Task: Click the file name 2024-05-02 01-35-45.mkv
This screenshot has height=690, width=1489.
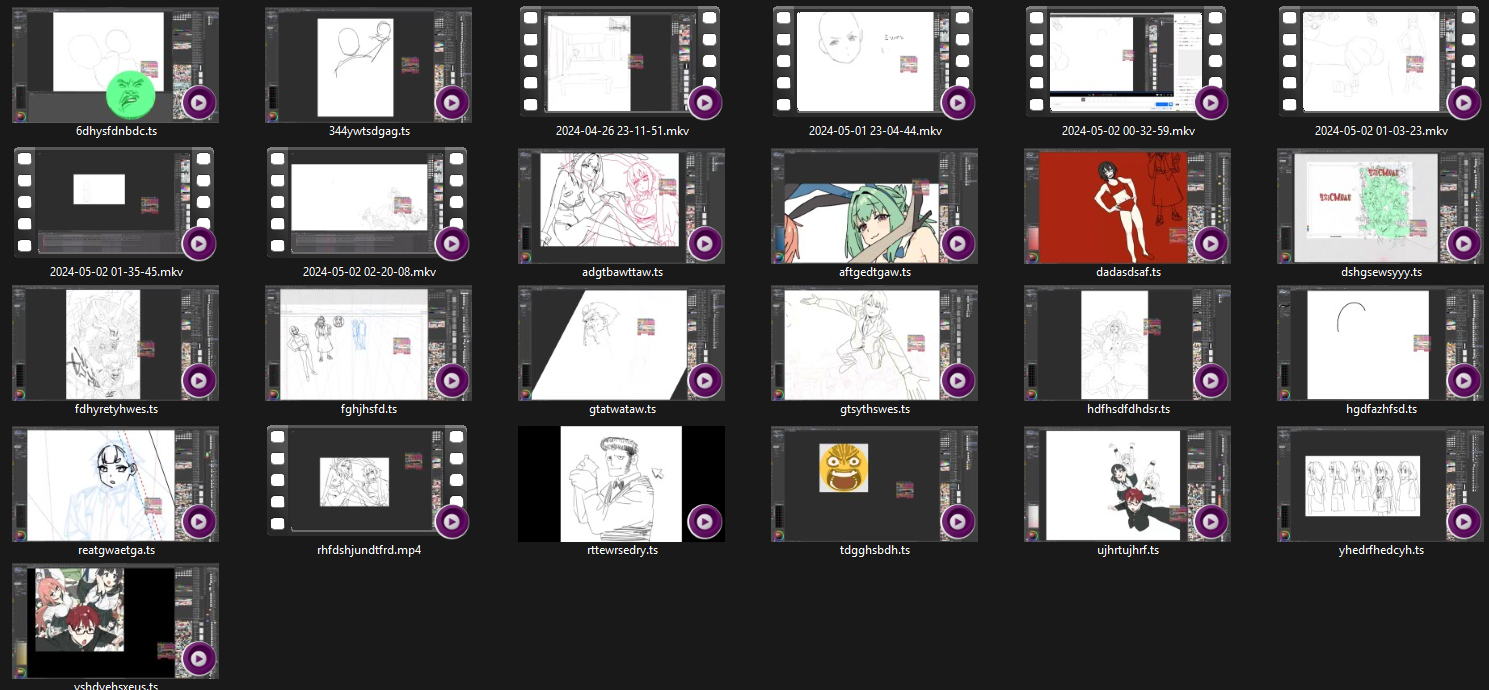Action: 116,272
